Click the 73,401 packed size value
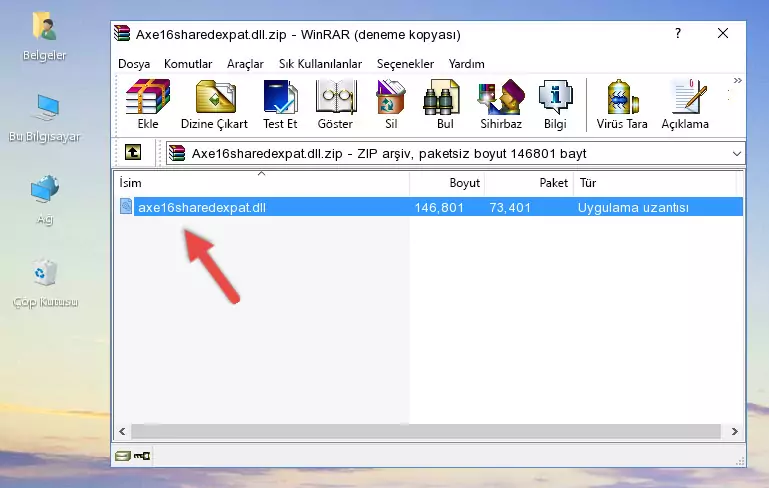This screenshot has height=488, width=769. pos(510,207)
